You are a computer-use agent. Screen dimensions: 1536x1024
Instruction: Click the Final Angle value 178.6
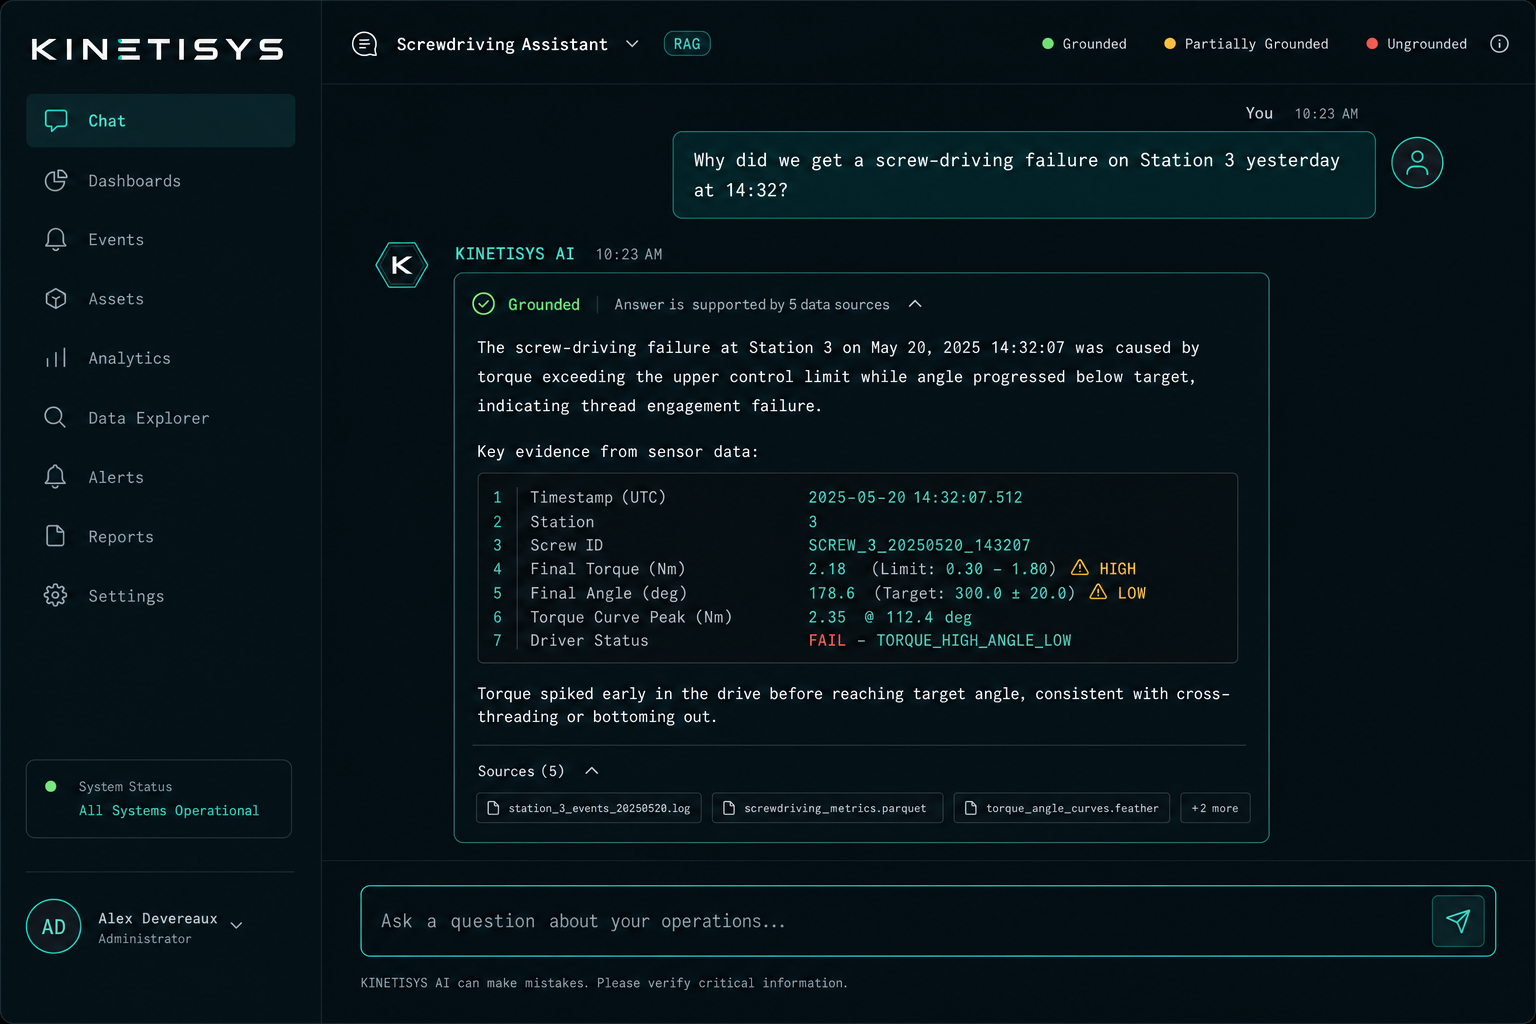point(832,592)
